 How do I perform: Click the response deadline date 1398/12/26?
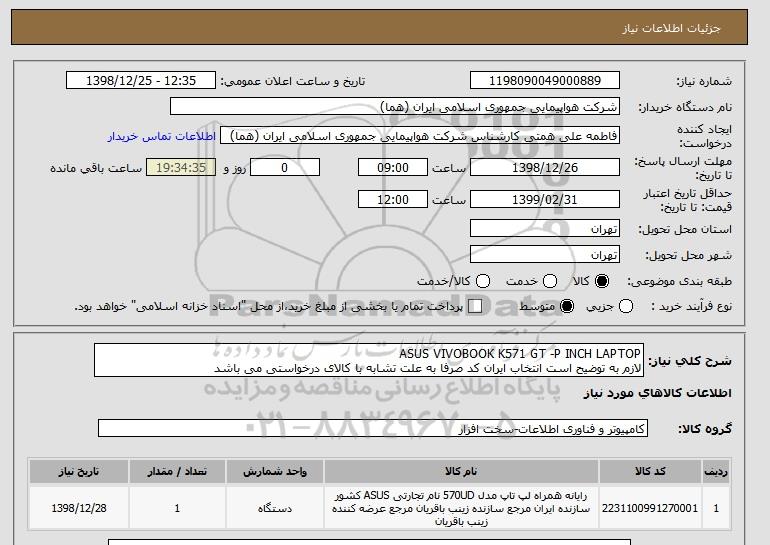(545, 167)
